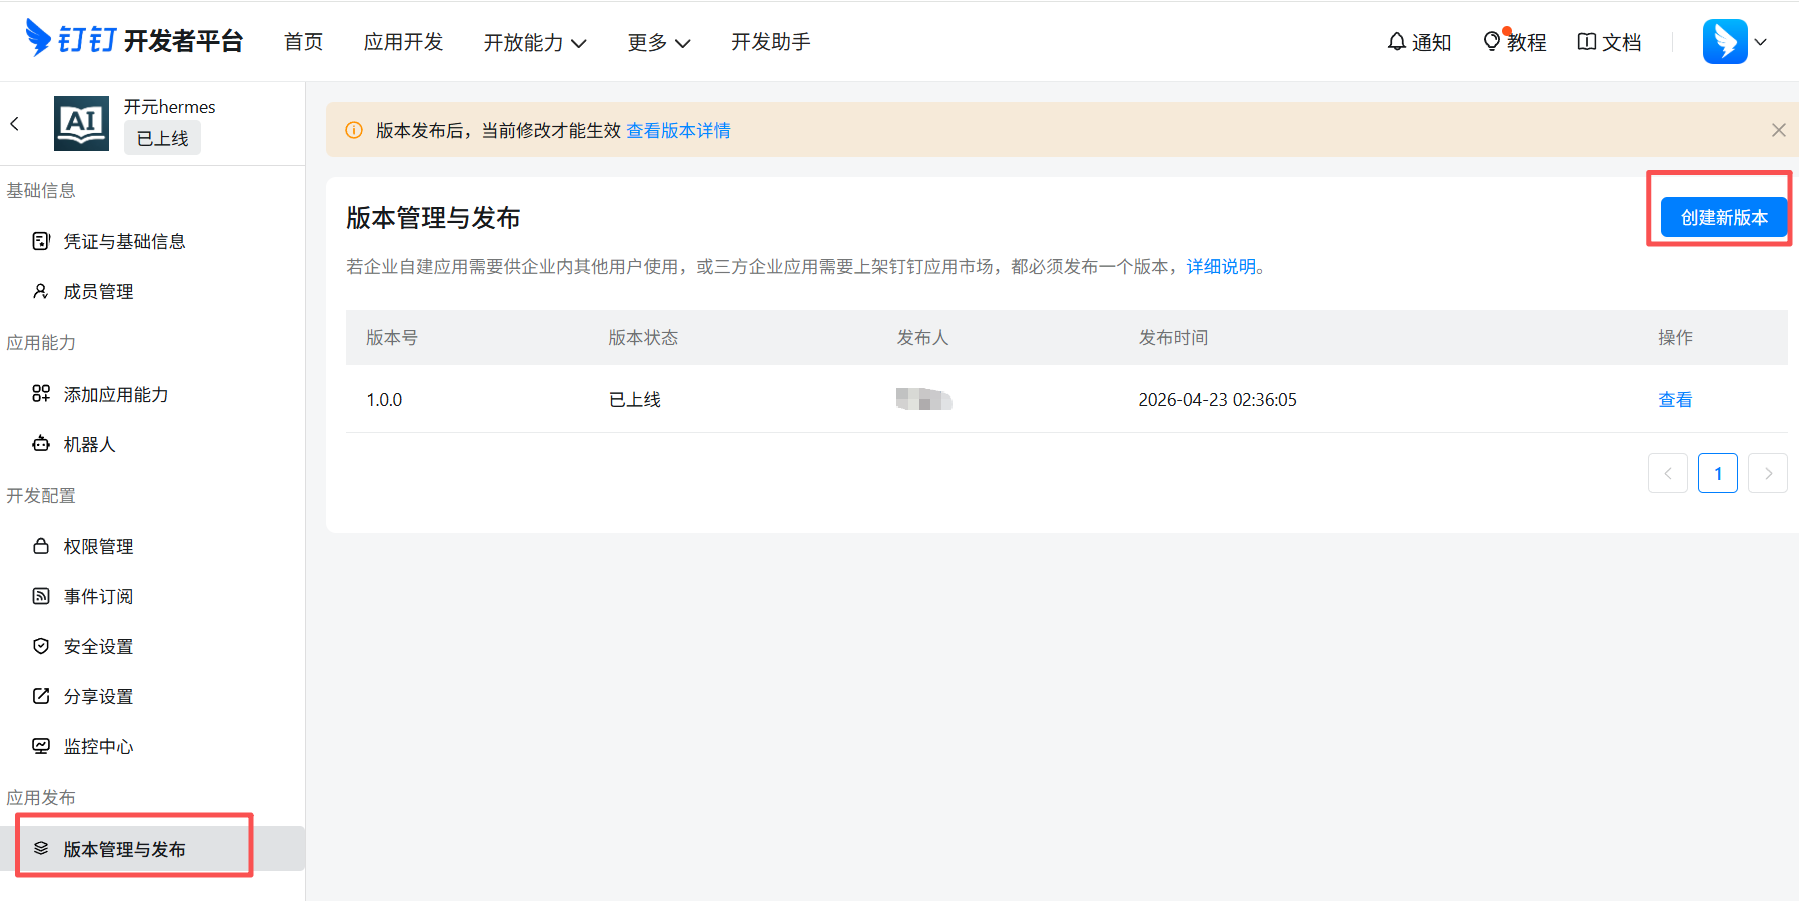Click the 创建新版本 button
Viewport: 1799px width, 901px height.
pyautogui.click(x=1724, y=217)
